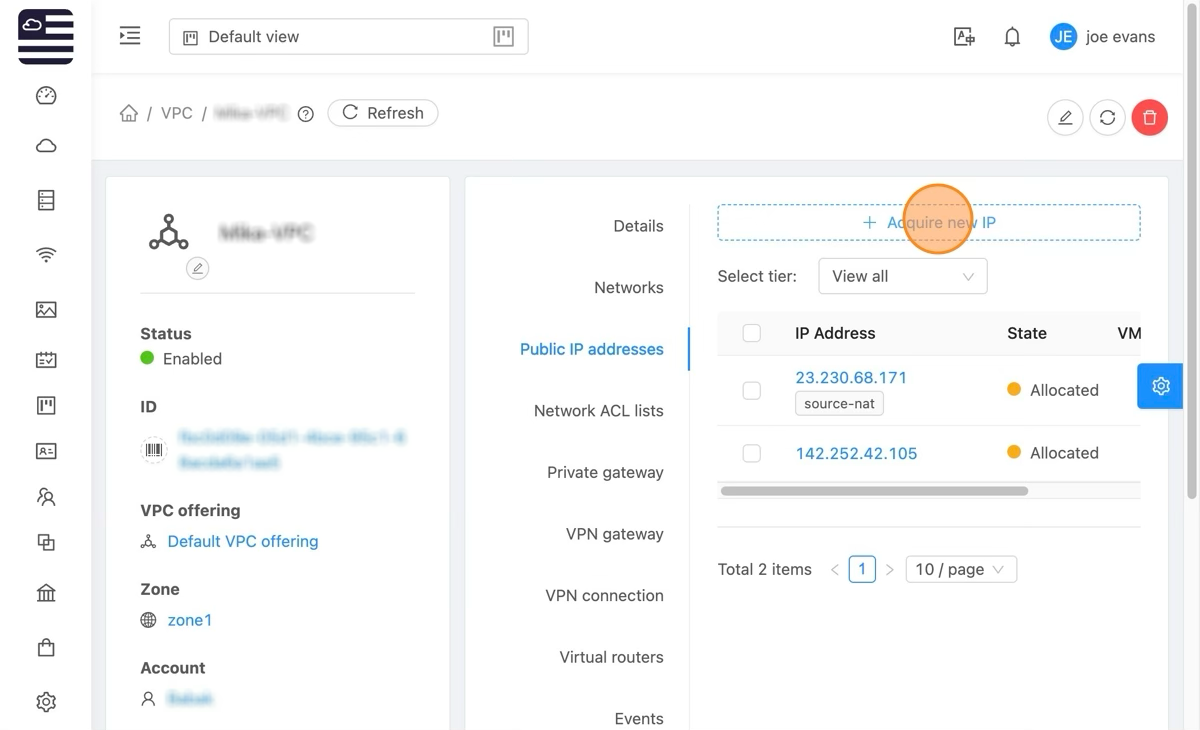Select the checkbox for 142.252.42.105
The width and height of the screenshot is (1200, 730).
(x=752, y=454)
